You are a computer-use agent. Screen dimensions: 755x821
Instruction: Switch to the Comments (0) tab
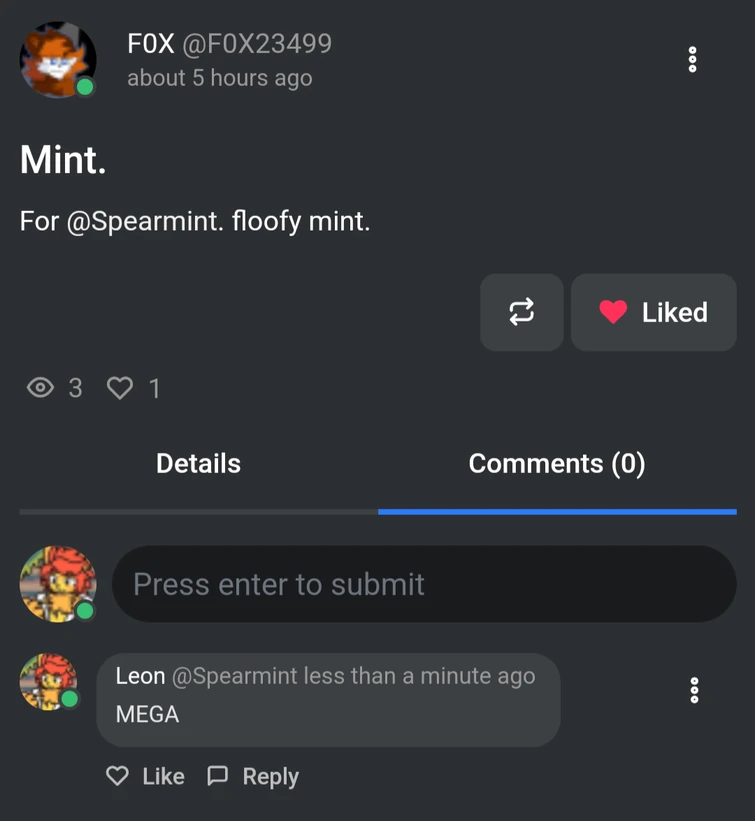556,464
